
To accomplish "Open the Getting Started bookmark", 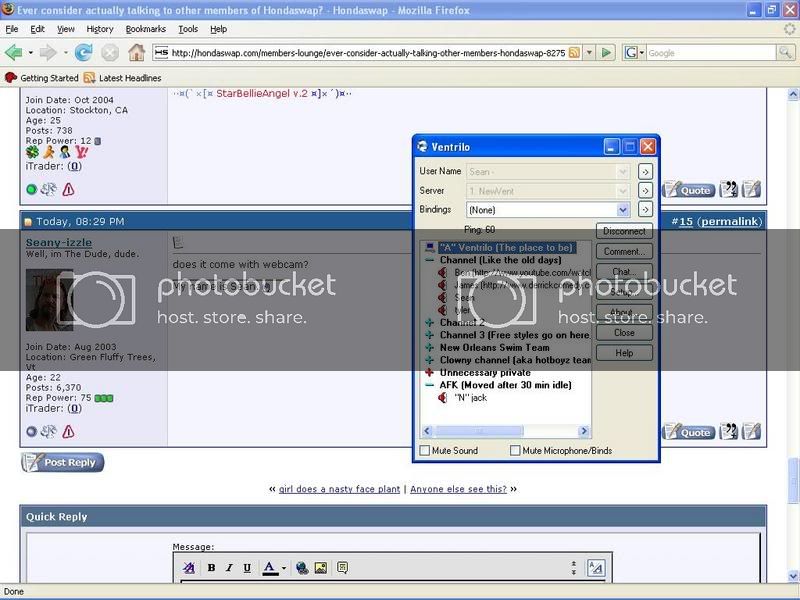I will pos(41,78).
